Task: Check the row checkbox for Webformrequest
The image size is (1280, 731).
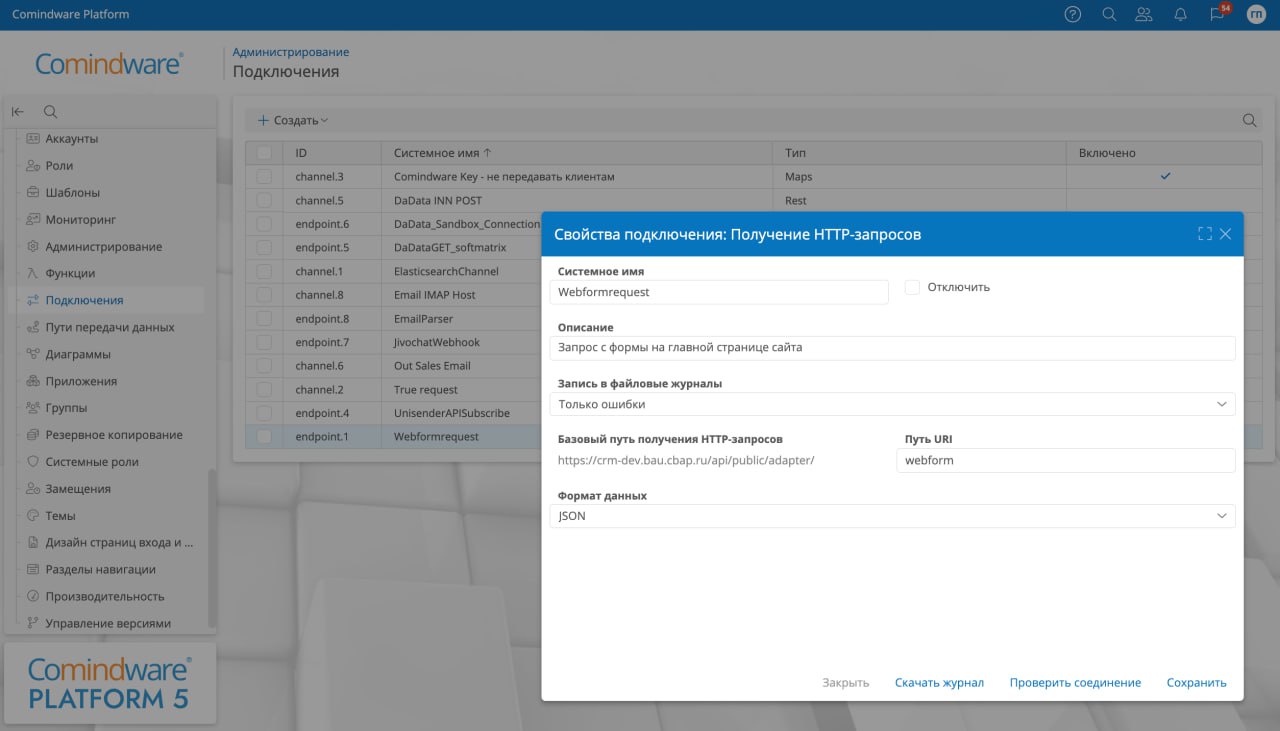Action: point(264,436)
